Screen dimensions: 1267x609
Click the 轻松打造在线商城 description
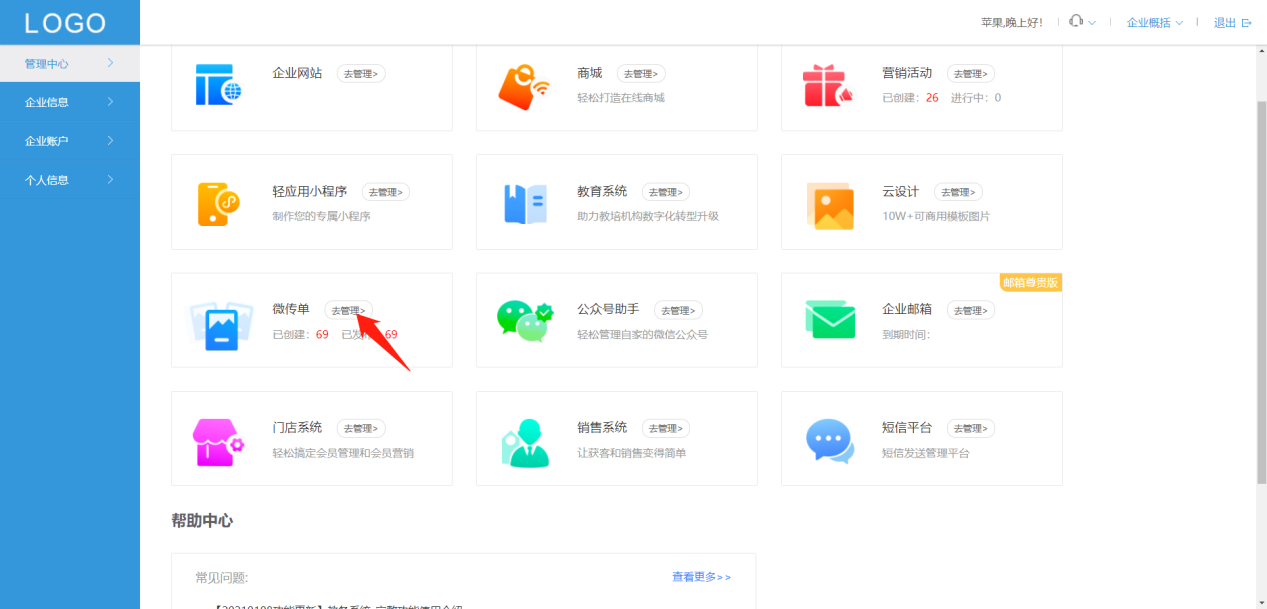pyautogui.click(x=621, y=98)
